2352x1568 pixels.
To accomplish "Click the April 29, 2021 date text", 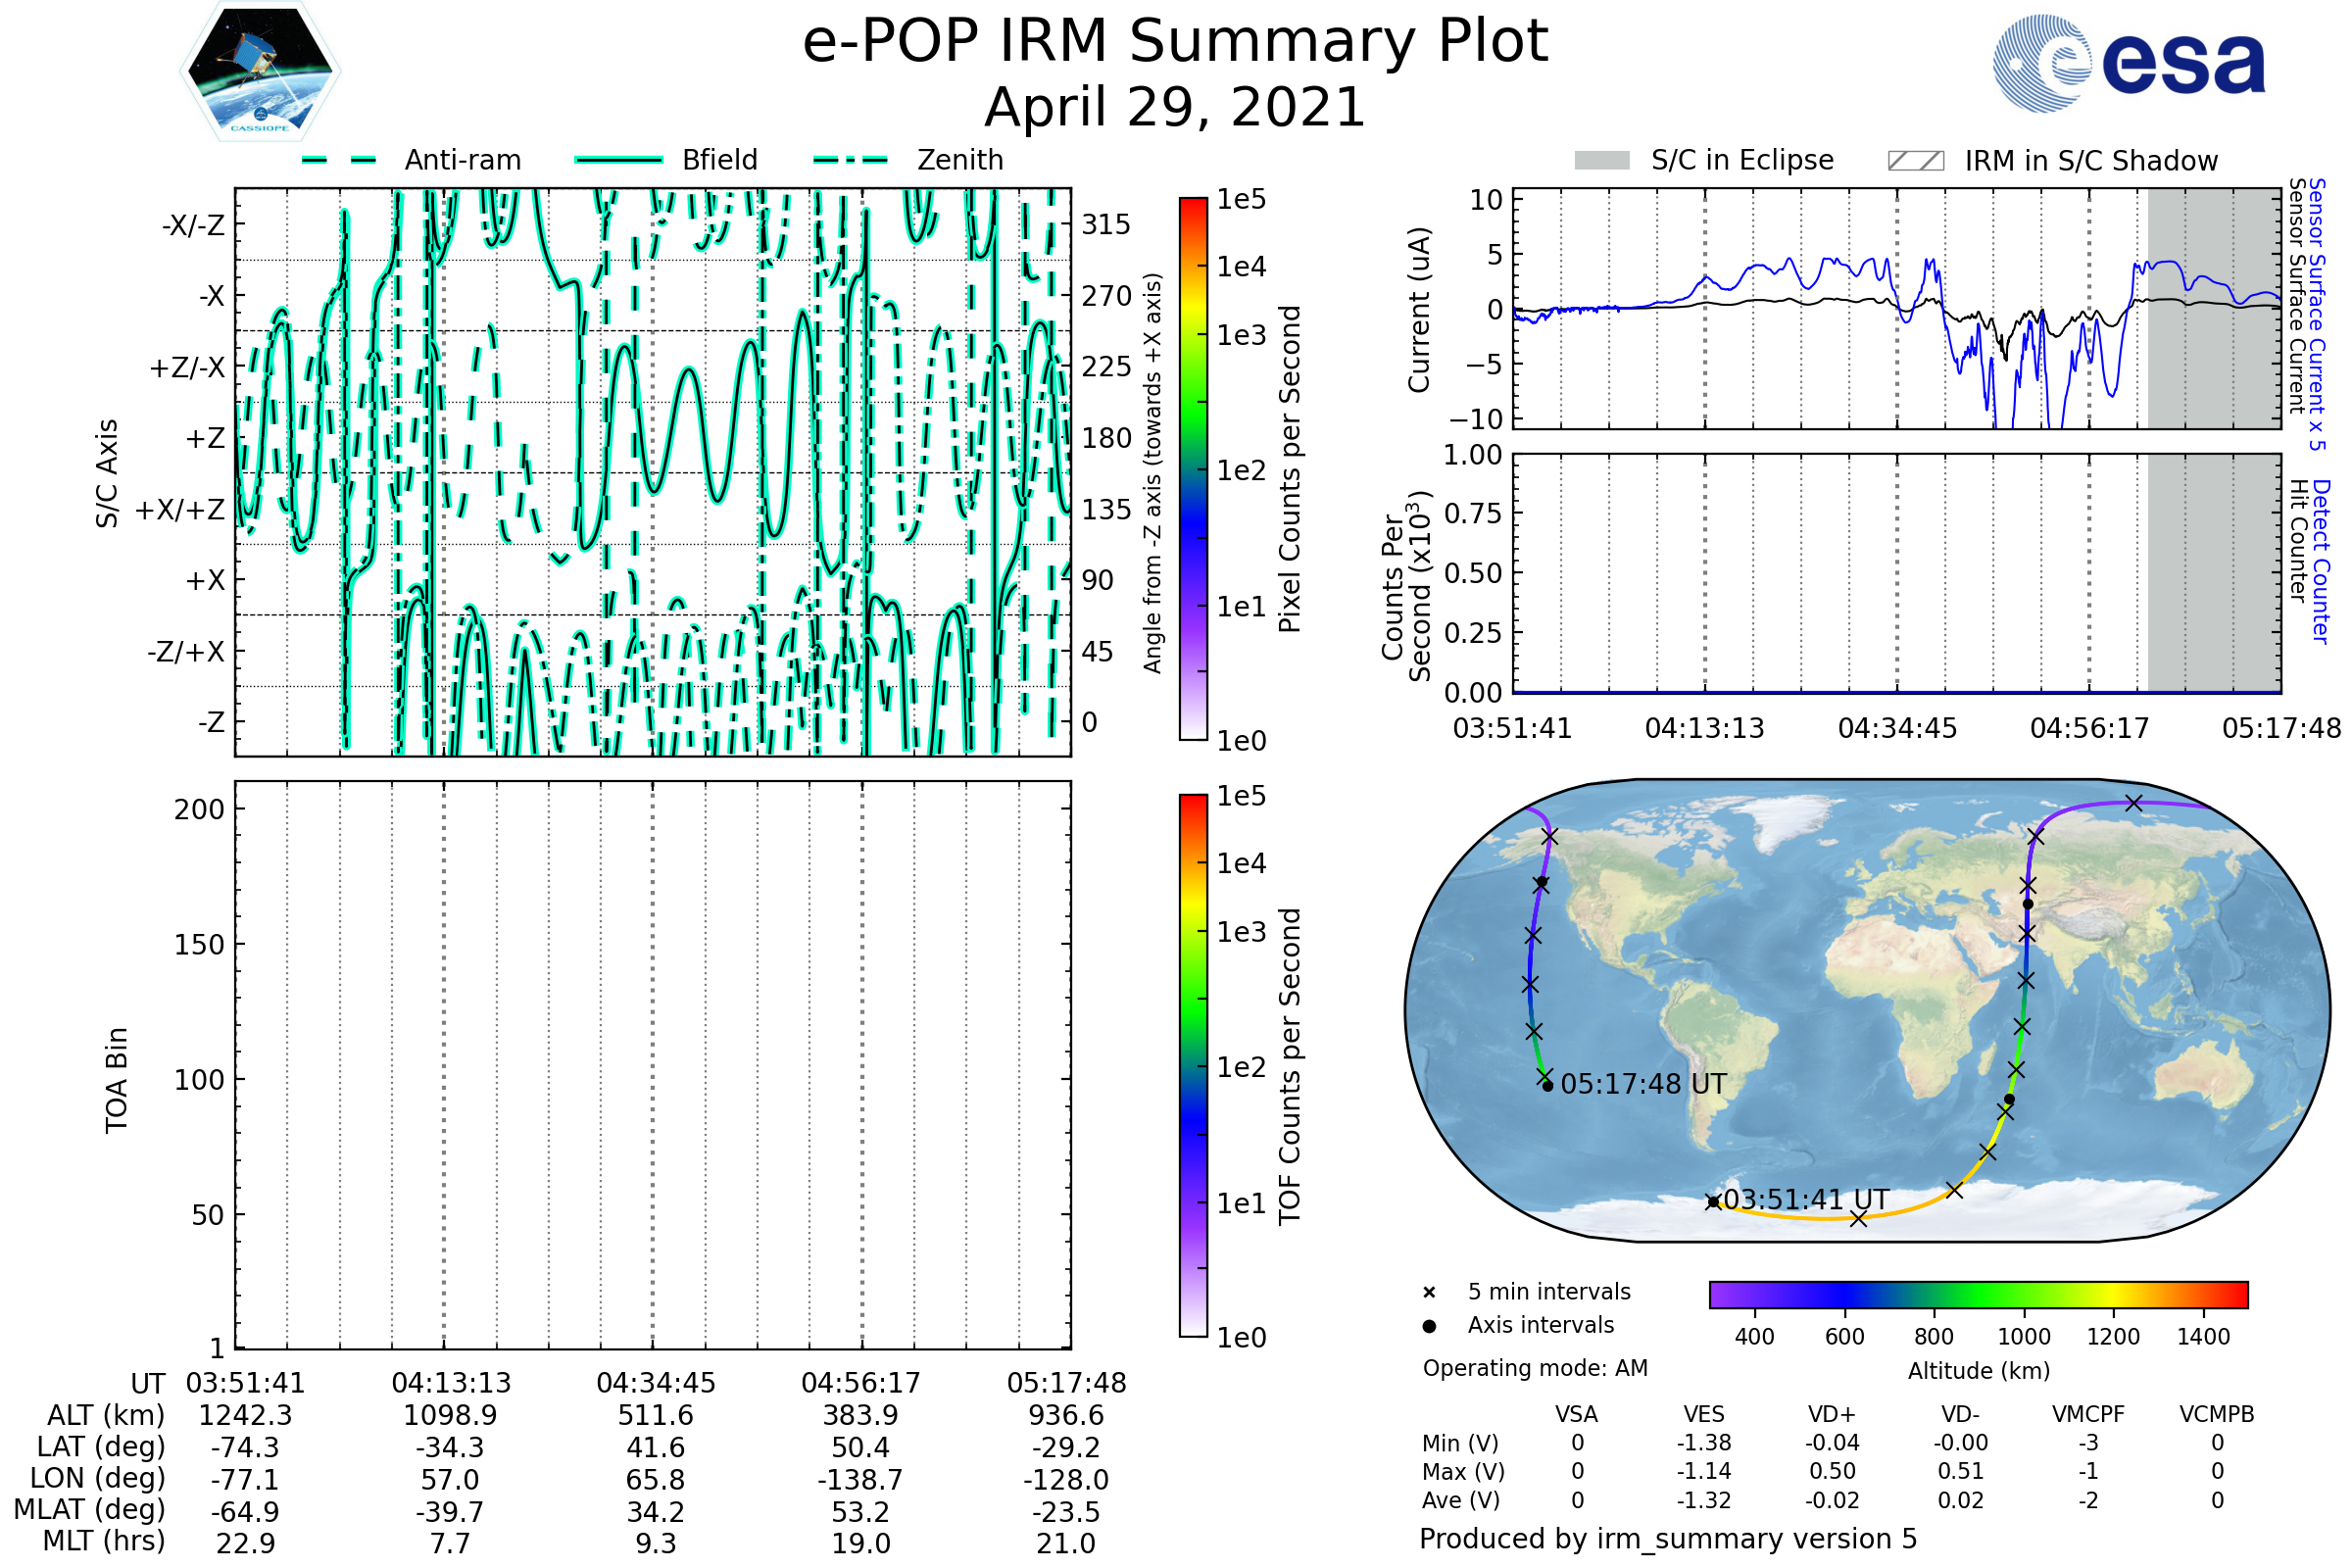I will point(1175,107).
